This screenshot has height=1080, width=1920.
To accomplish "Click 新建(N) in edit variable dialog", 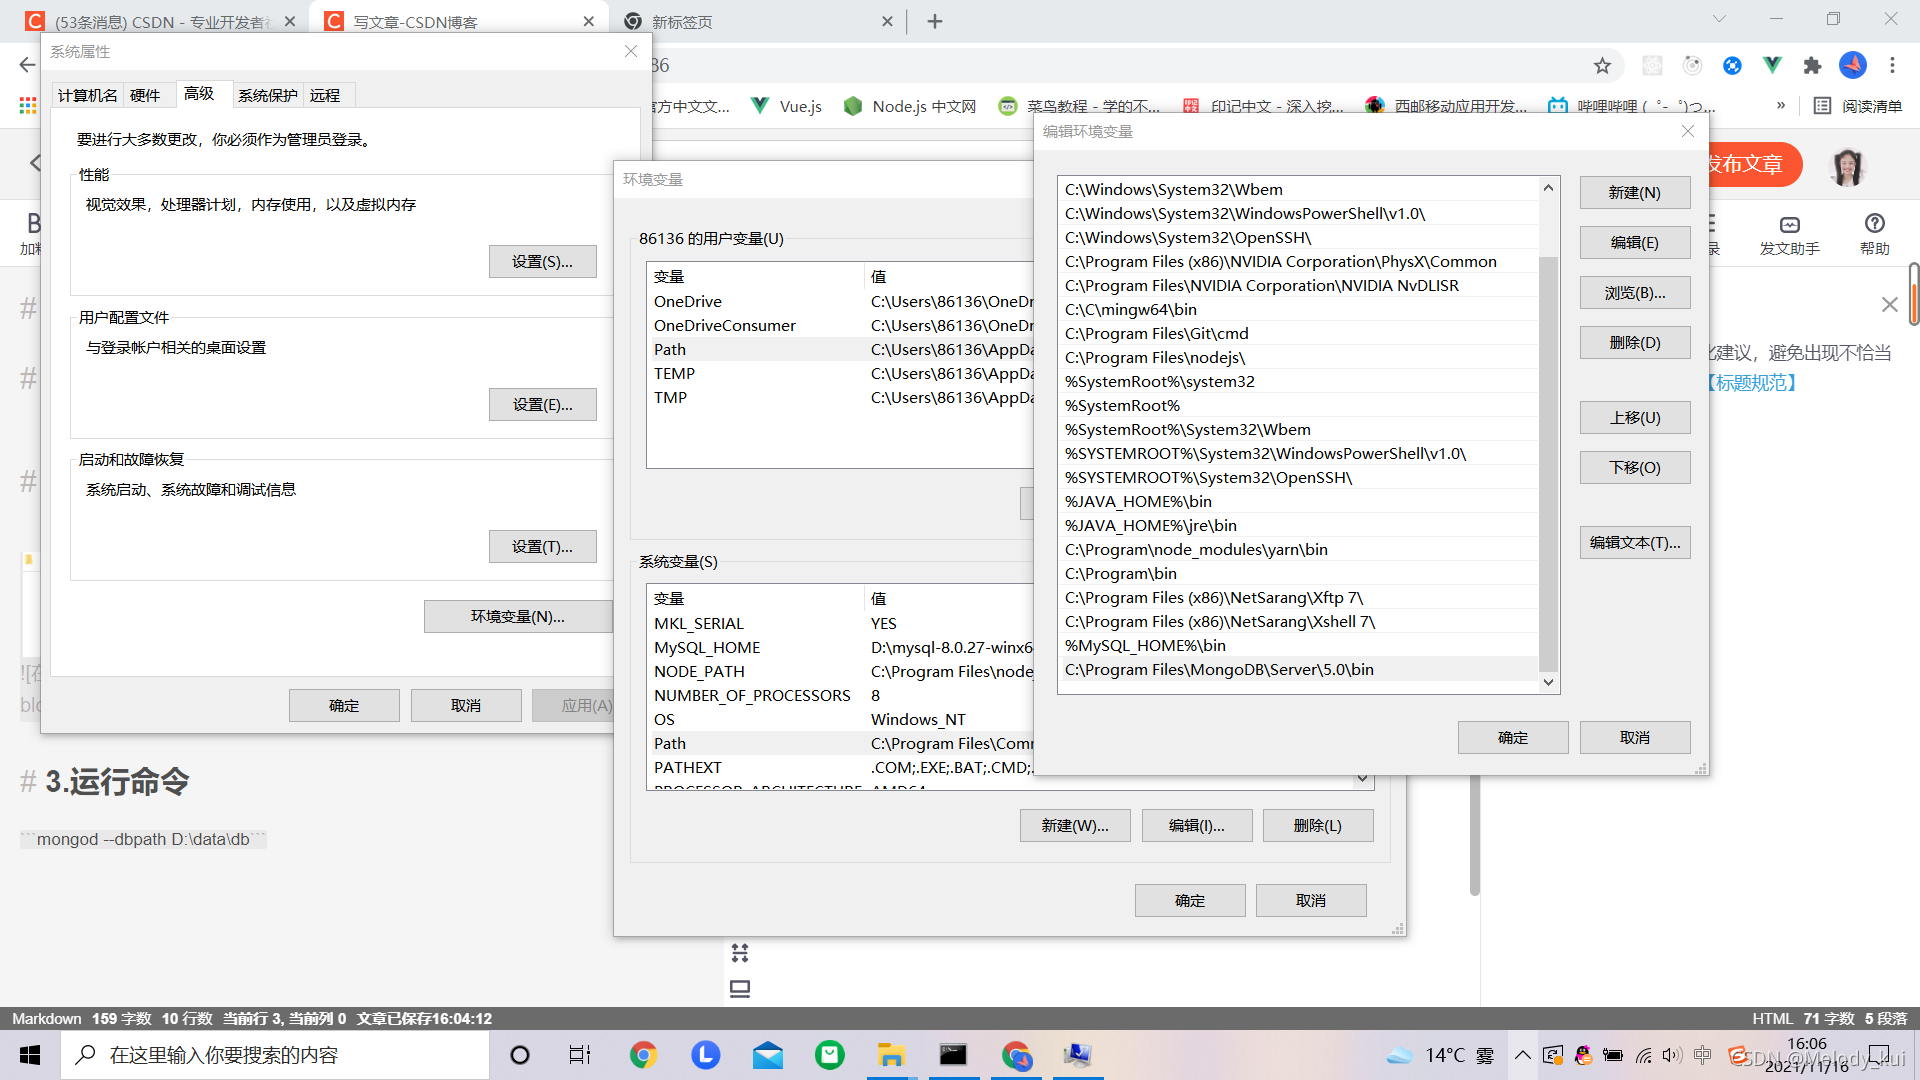I will (1635, 193).
